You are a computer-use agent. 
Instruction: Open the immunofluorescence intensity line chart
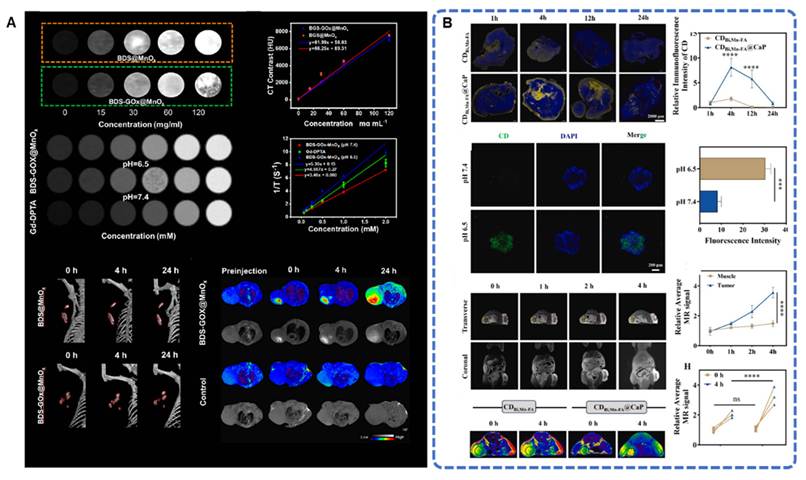(732, 72)
